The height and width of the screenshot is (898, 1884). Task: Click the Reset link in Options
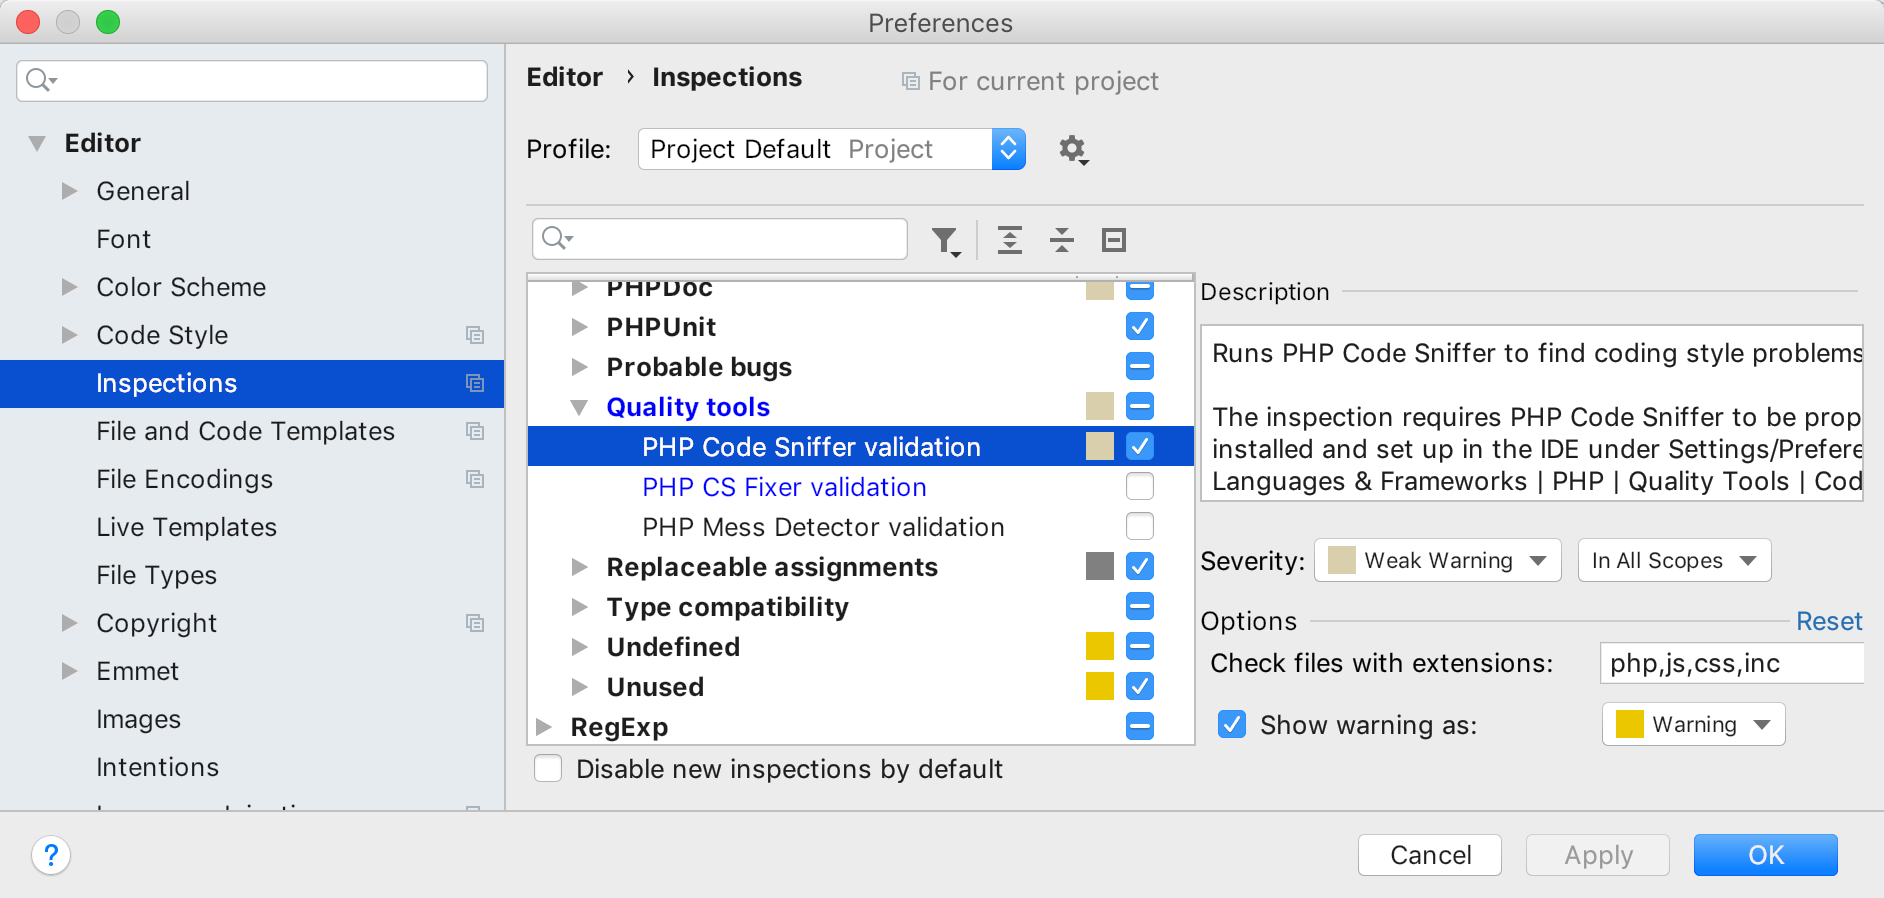1829,621
